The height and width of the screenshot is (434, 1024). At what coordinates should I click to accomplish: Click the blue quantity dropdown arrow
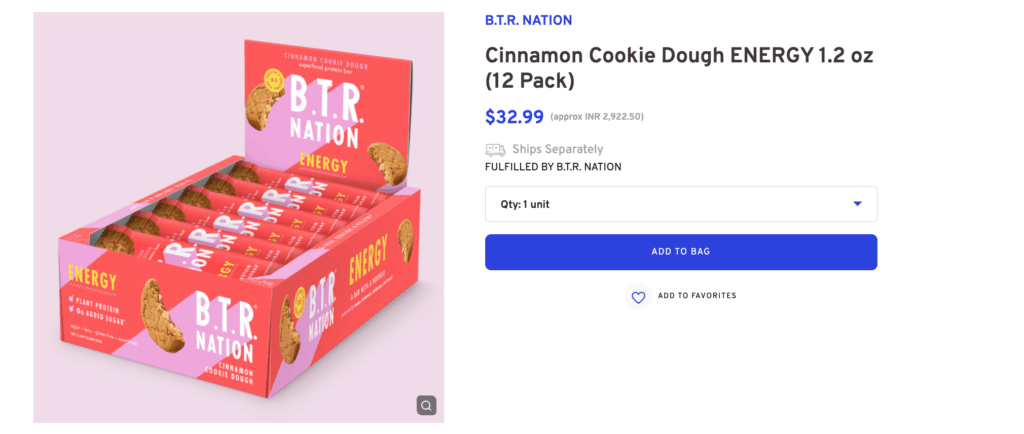click(857, 204)
